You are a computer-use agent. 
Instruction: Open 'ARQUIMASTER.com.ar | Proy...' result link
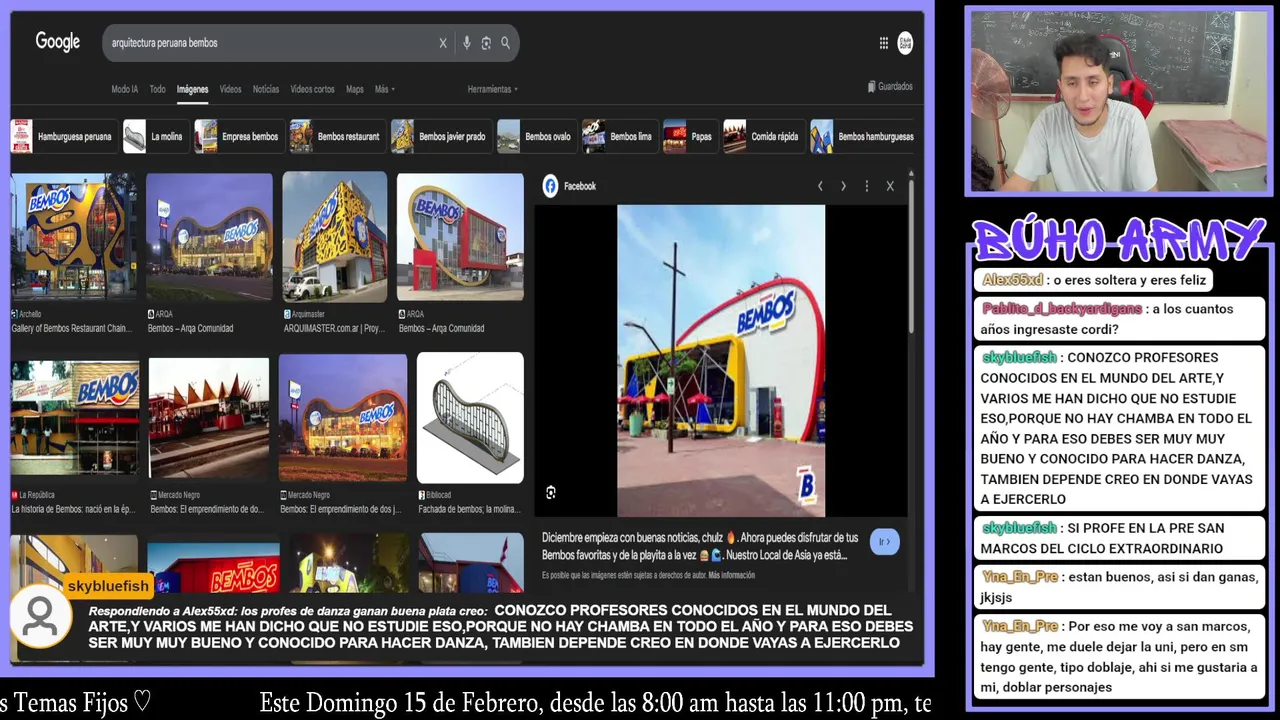point(335,328)
